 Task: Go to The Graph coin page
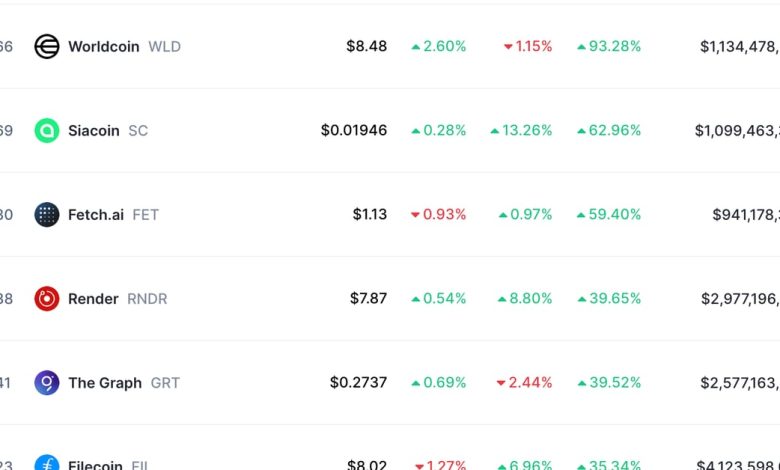point(104,382)
